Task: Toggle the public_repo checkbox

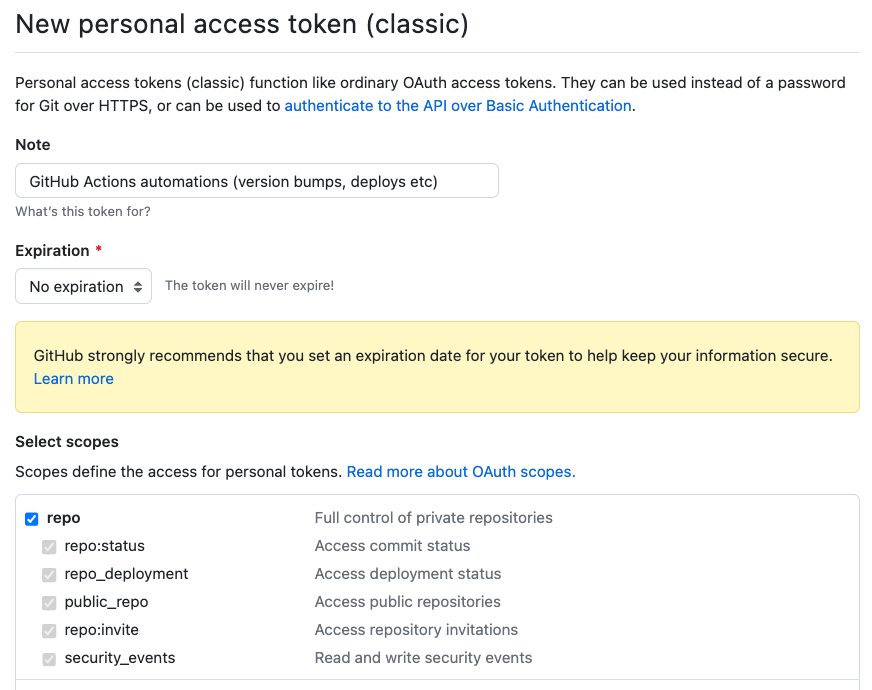Action: (49, 603)
